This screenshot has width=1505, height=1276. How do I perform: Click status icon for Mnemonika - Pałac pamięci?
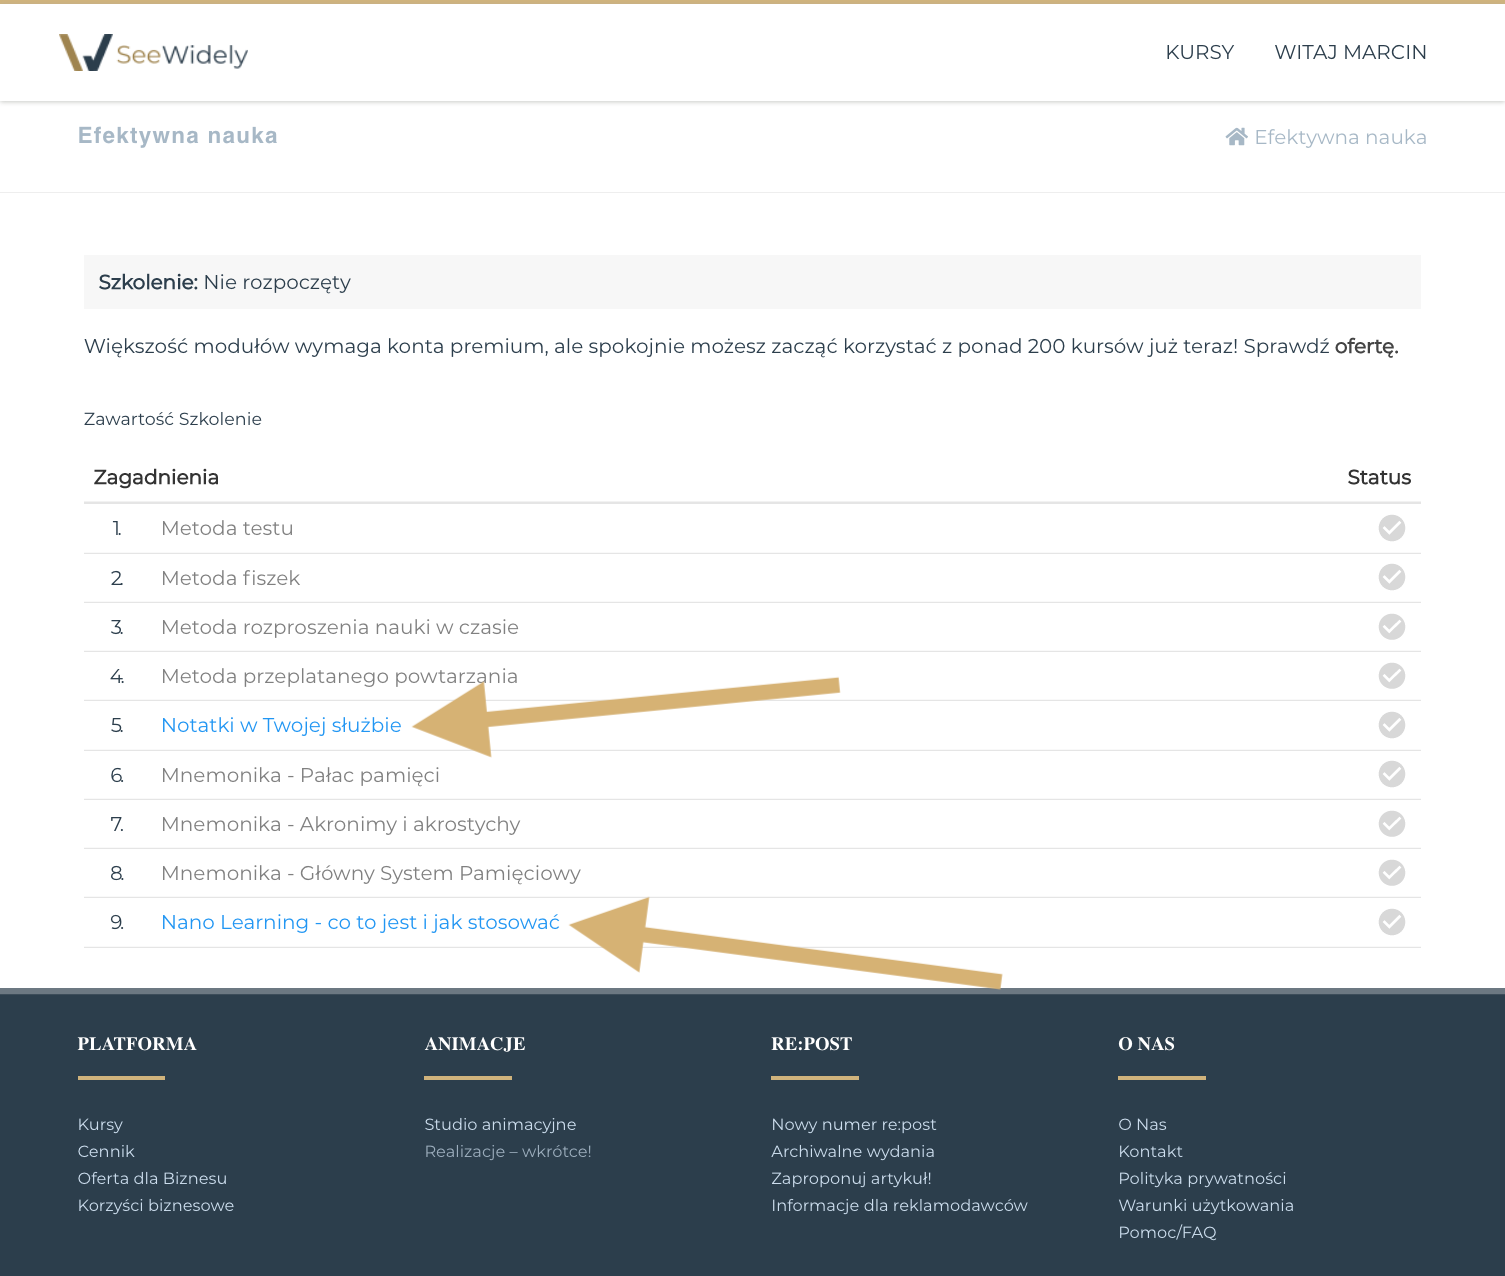1391,774
